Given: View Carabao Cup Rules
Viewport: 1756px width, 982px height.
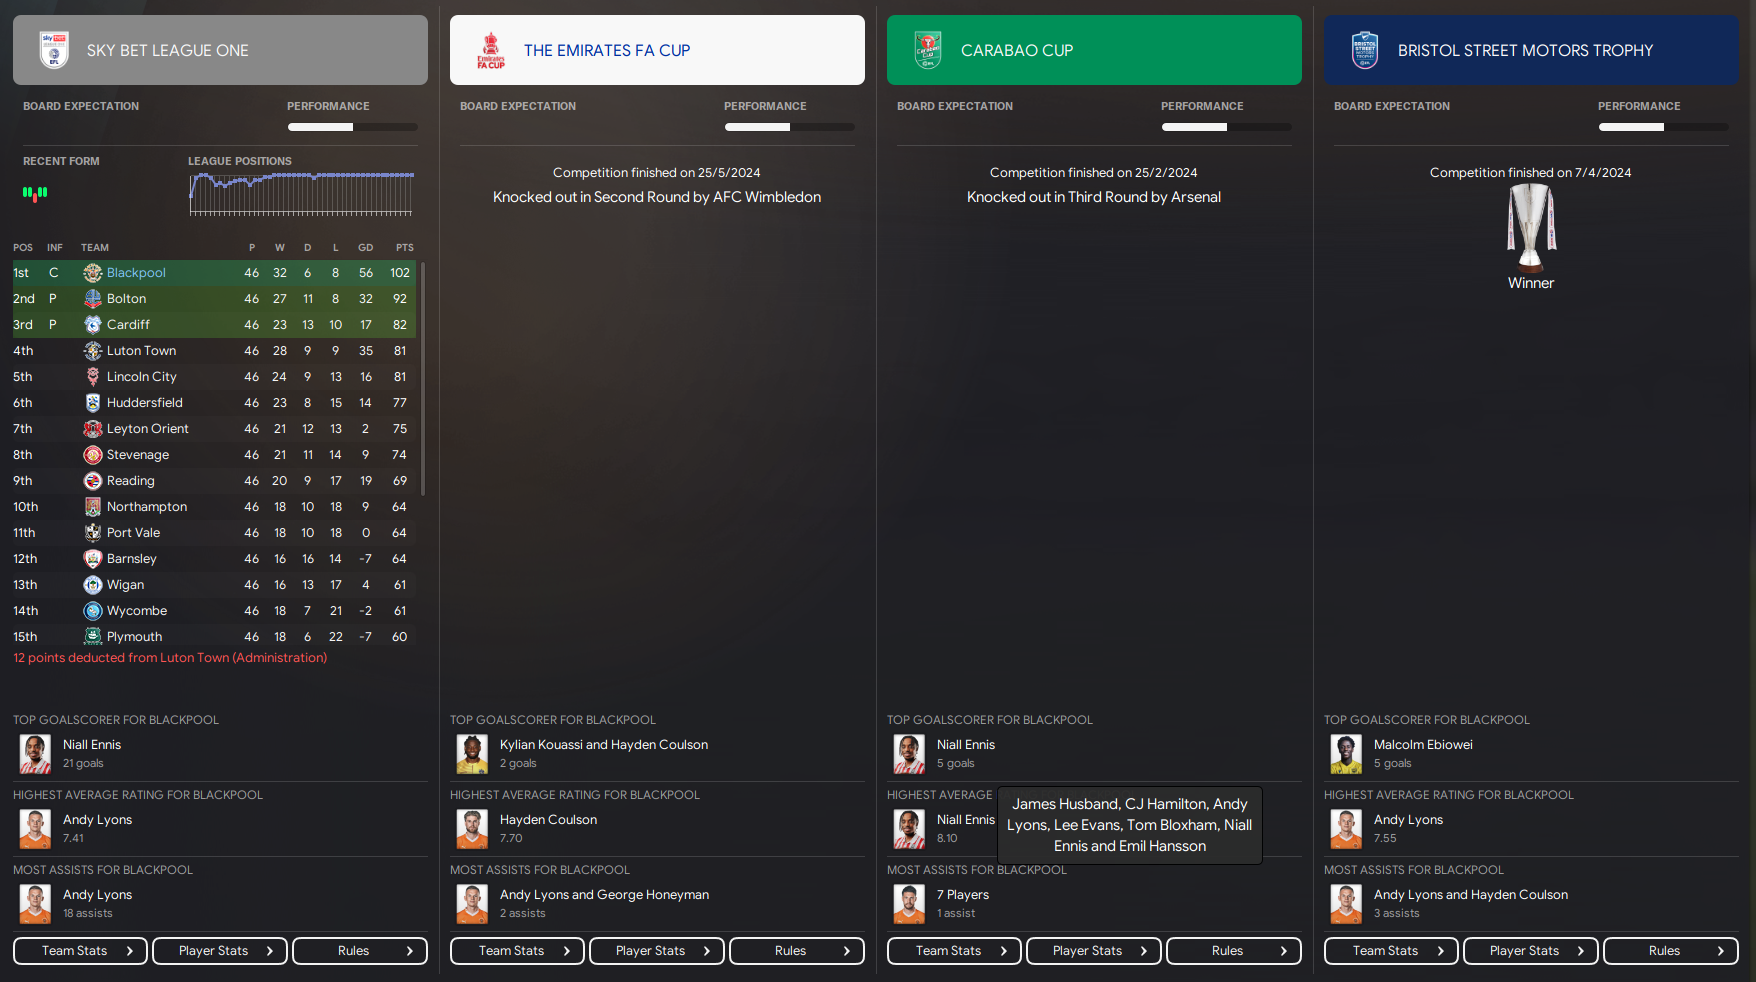Looking at the screenshot, I should [1234, 951].
